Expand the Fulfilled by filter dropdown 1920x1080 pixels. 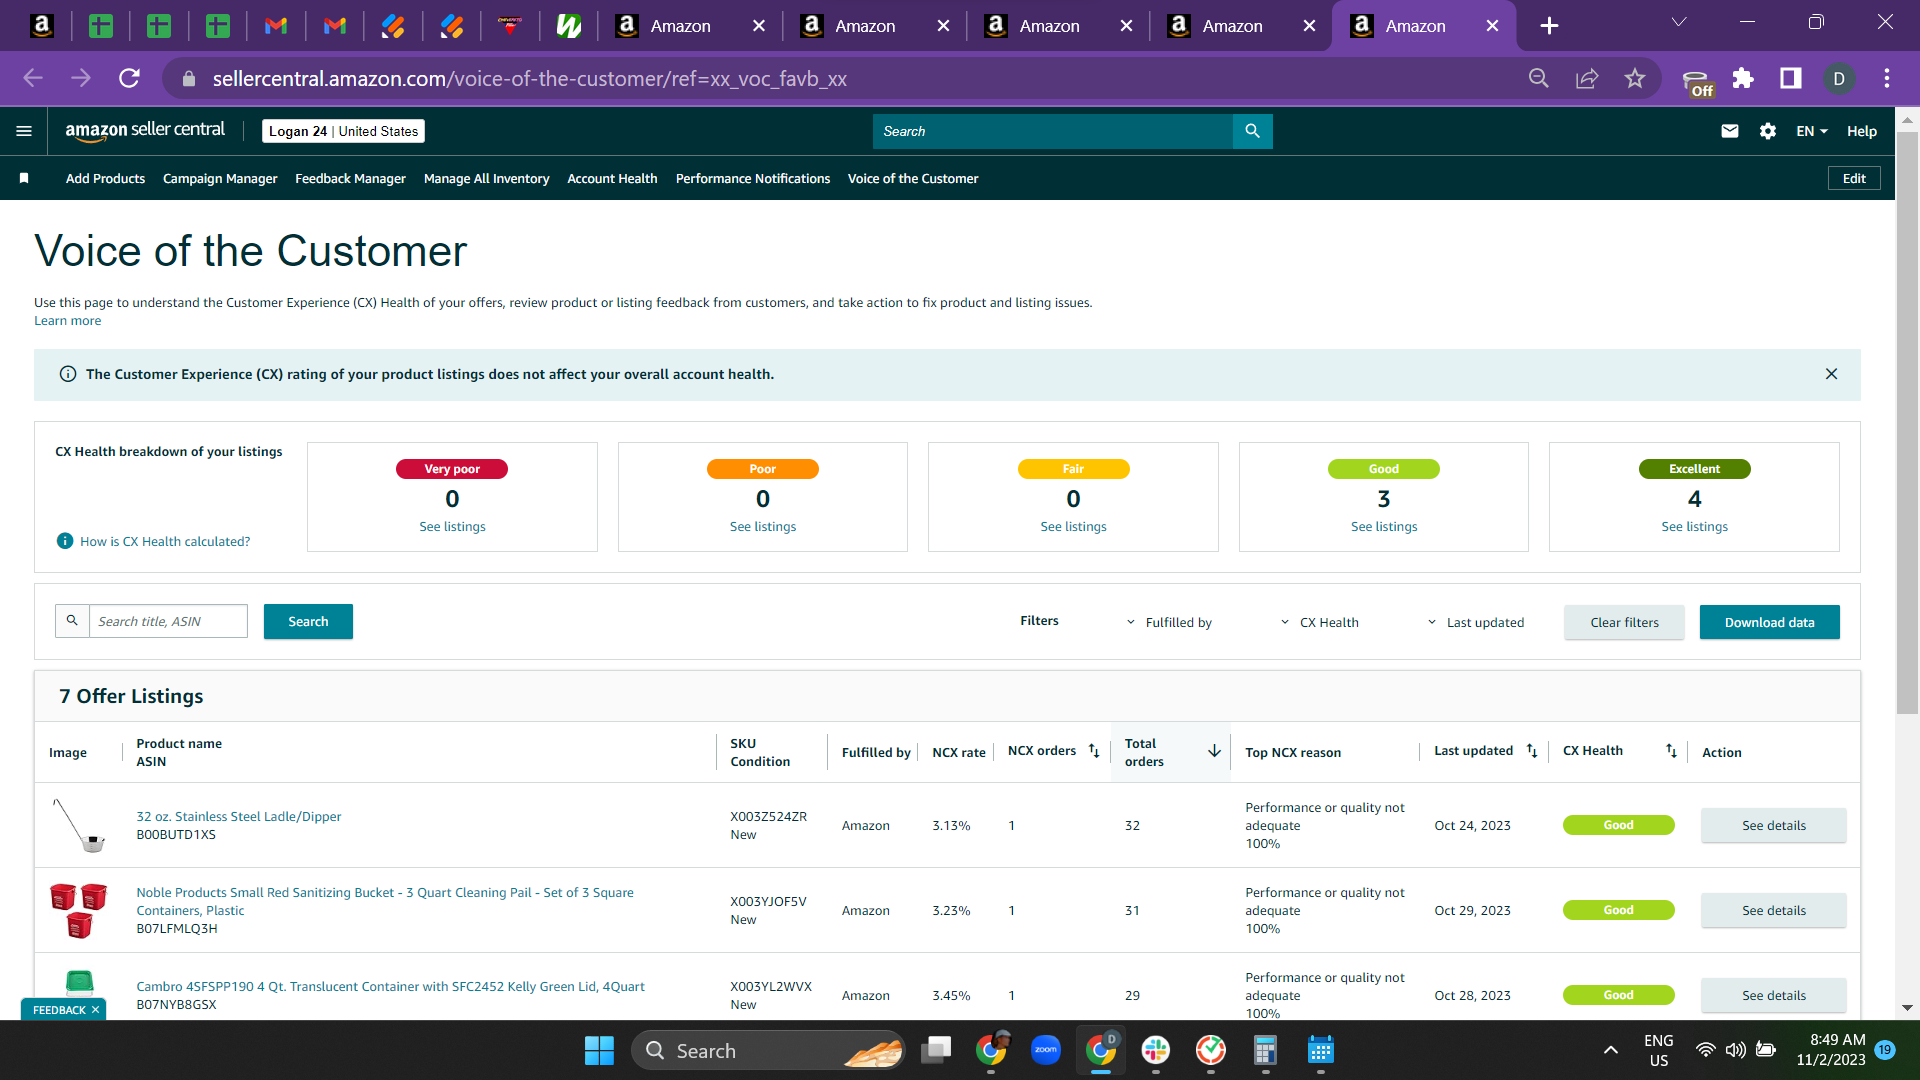(1168, 622)
